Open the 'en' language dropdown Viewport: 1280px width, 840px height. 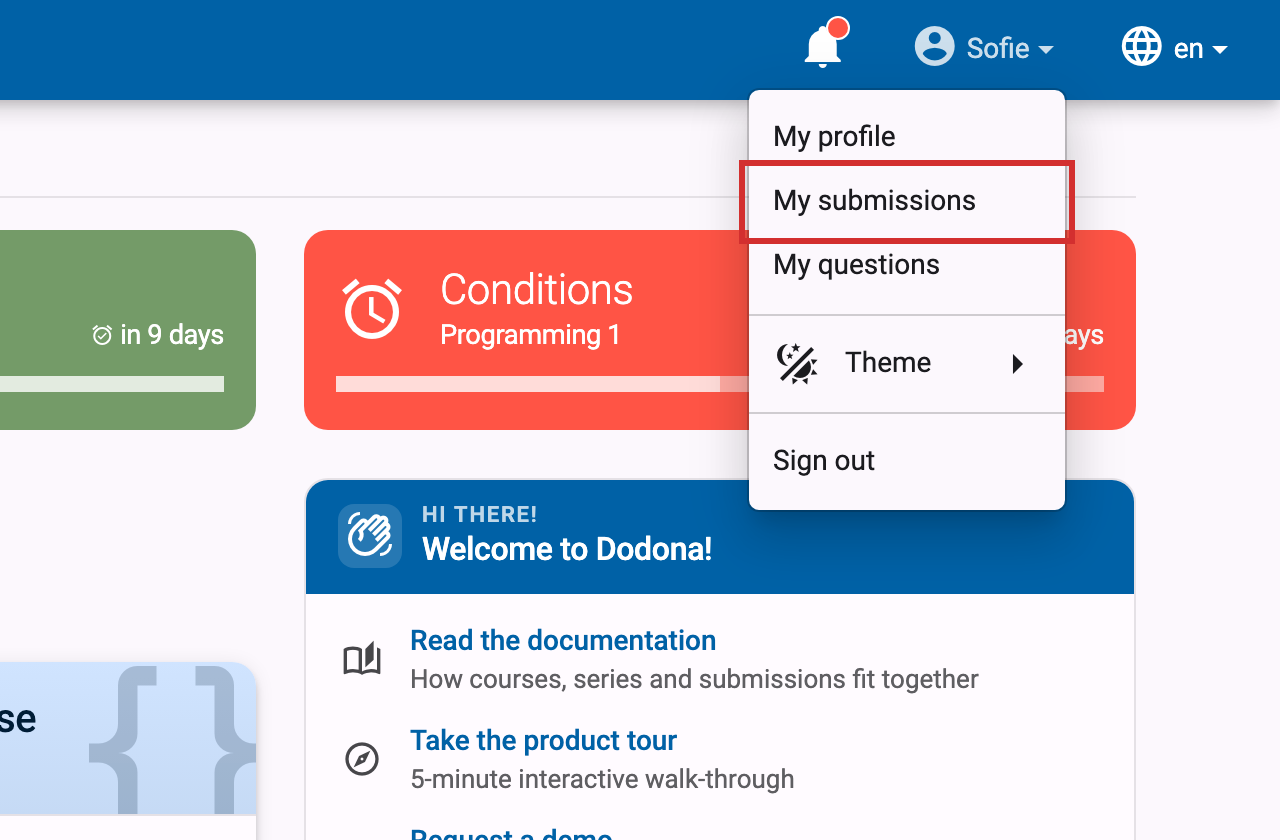1175,47
